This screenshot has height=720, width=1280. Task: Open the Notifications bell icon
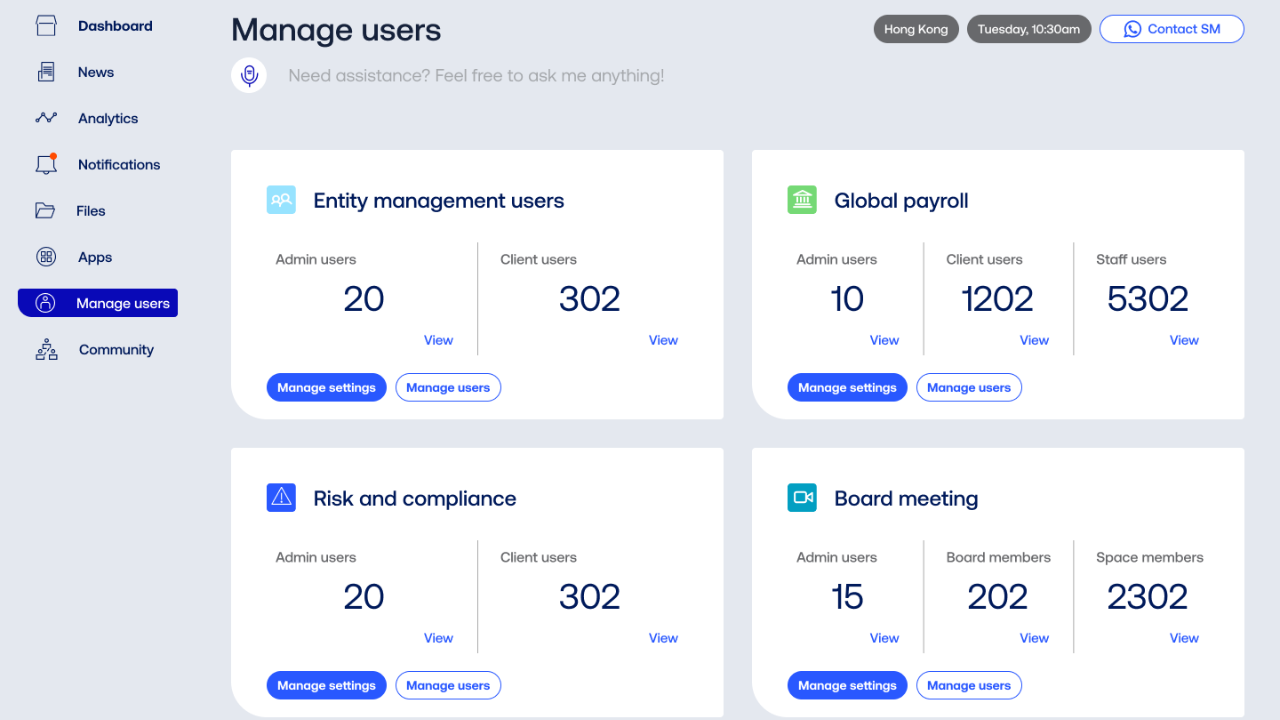[46, 165]
